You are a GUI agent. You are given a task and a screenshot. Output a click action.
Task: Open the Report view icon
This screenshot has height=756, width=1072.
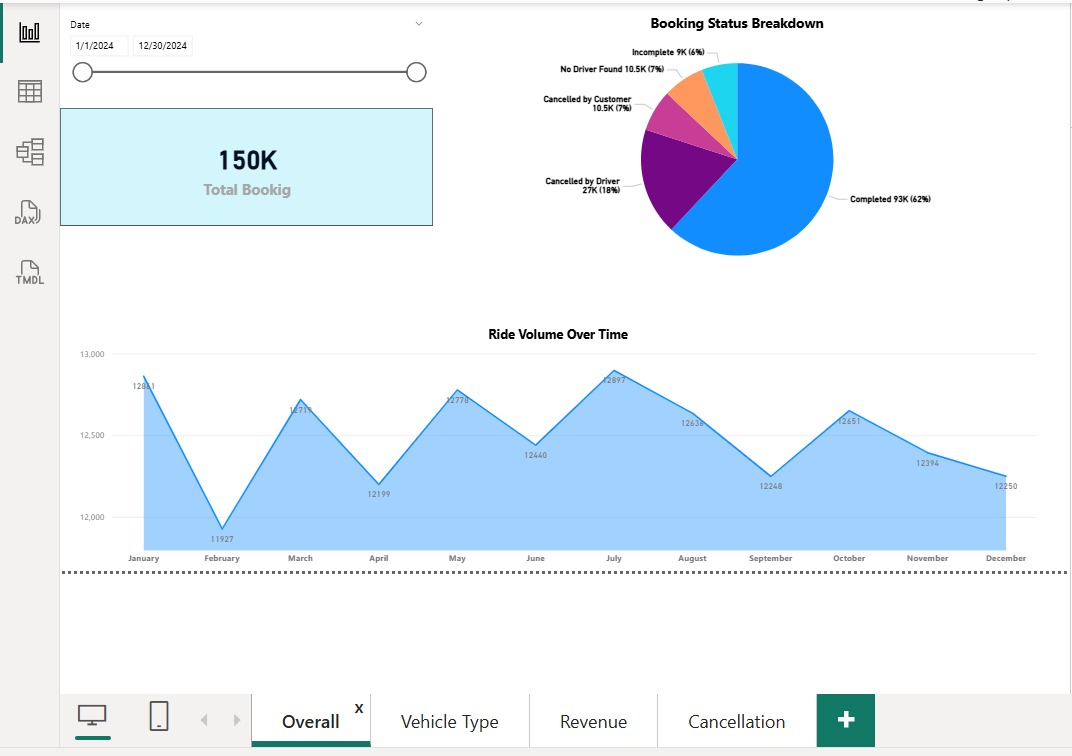(29, 32)
